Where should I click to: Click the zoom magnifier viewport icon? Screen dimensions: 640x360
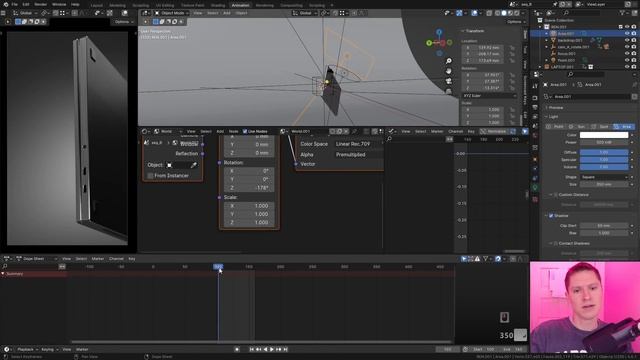click(449, 61)
